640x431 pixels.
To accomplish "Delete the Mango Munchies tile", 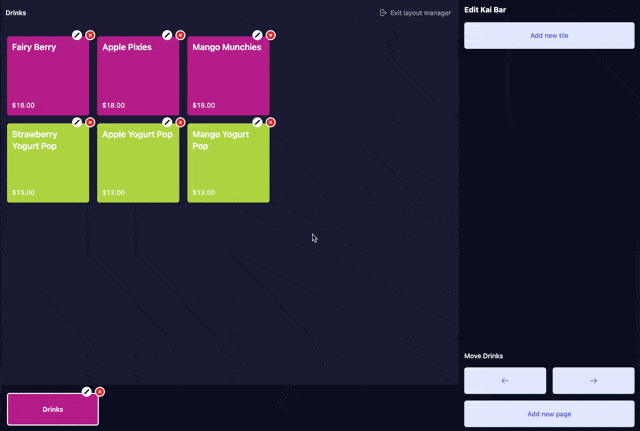I will [x=270, y=35].
